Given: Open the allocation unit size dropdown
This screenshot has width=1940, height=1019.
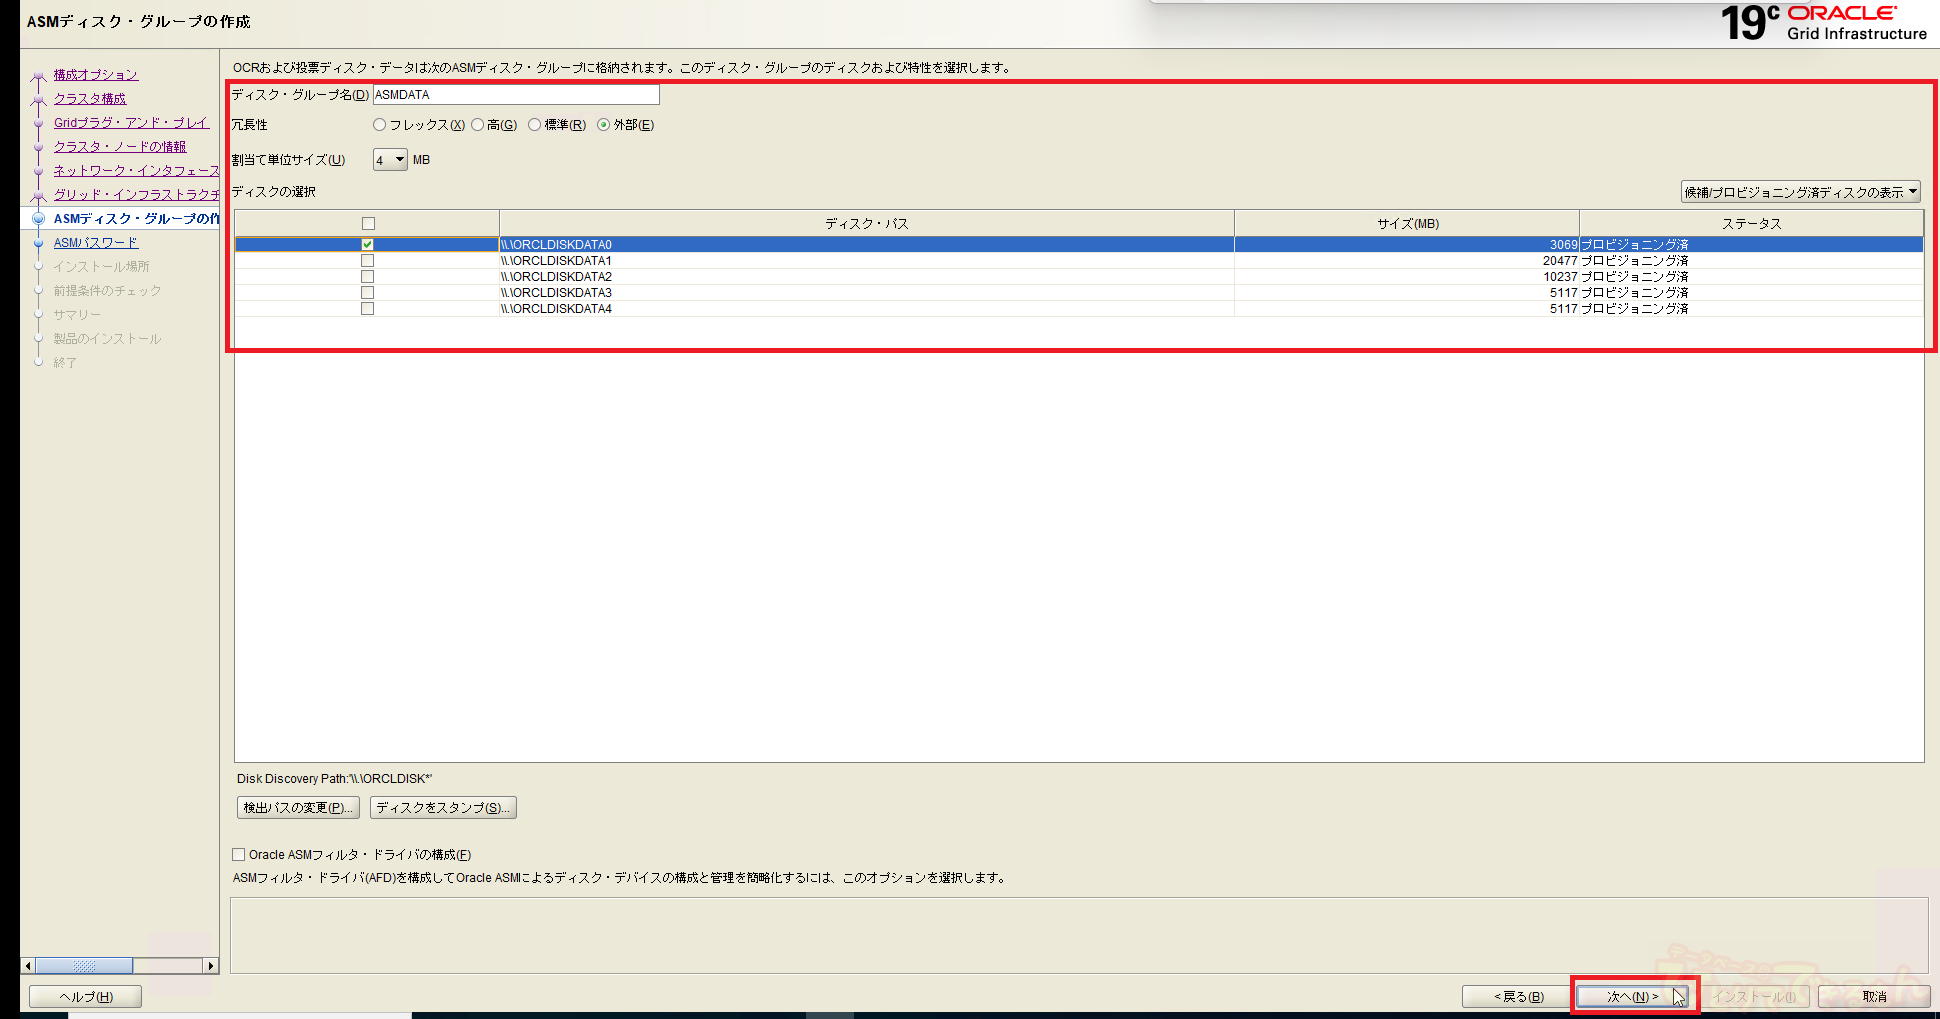Looking at the screenshot, I should (390, 160).
